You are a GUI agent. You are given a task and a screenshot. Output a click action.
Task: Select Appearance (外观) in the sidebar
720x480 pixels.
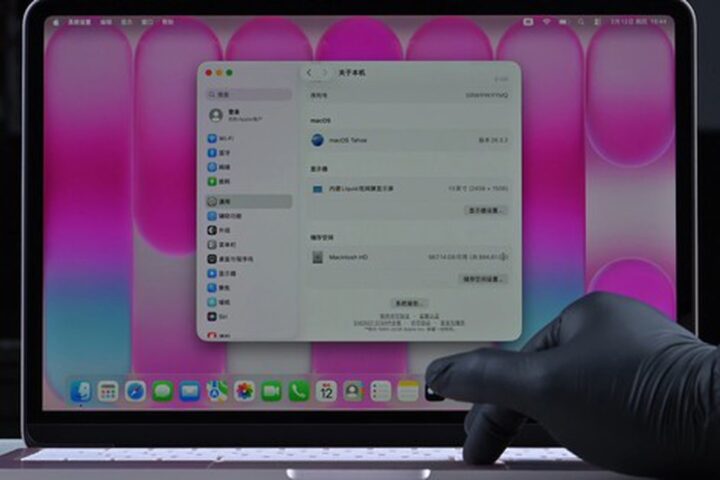click(x=248, y=230)
